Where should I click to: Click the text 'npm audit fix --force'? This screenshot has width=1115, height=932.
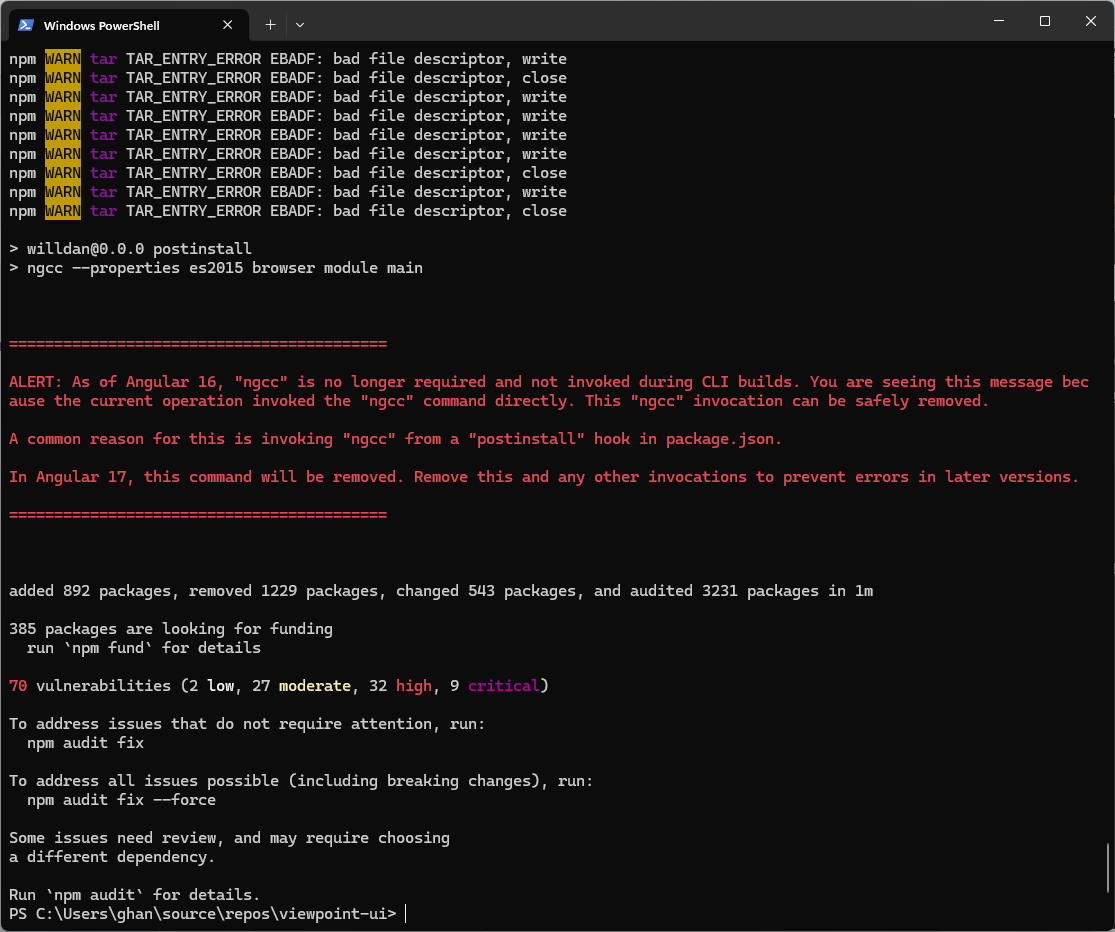(x=122, y=800)
